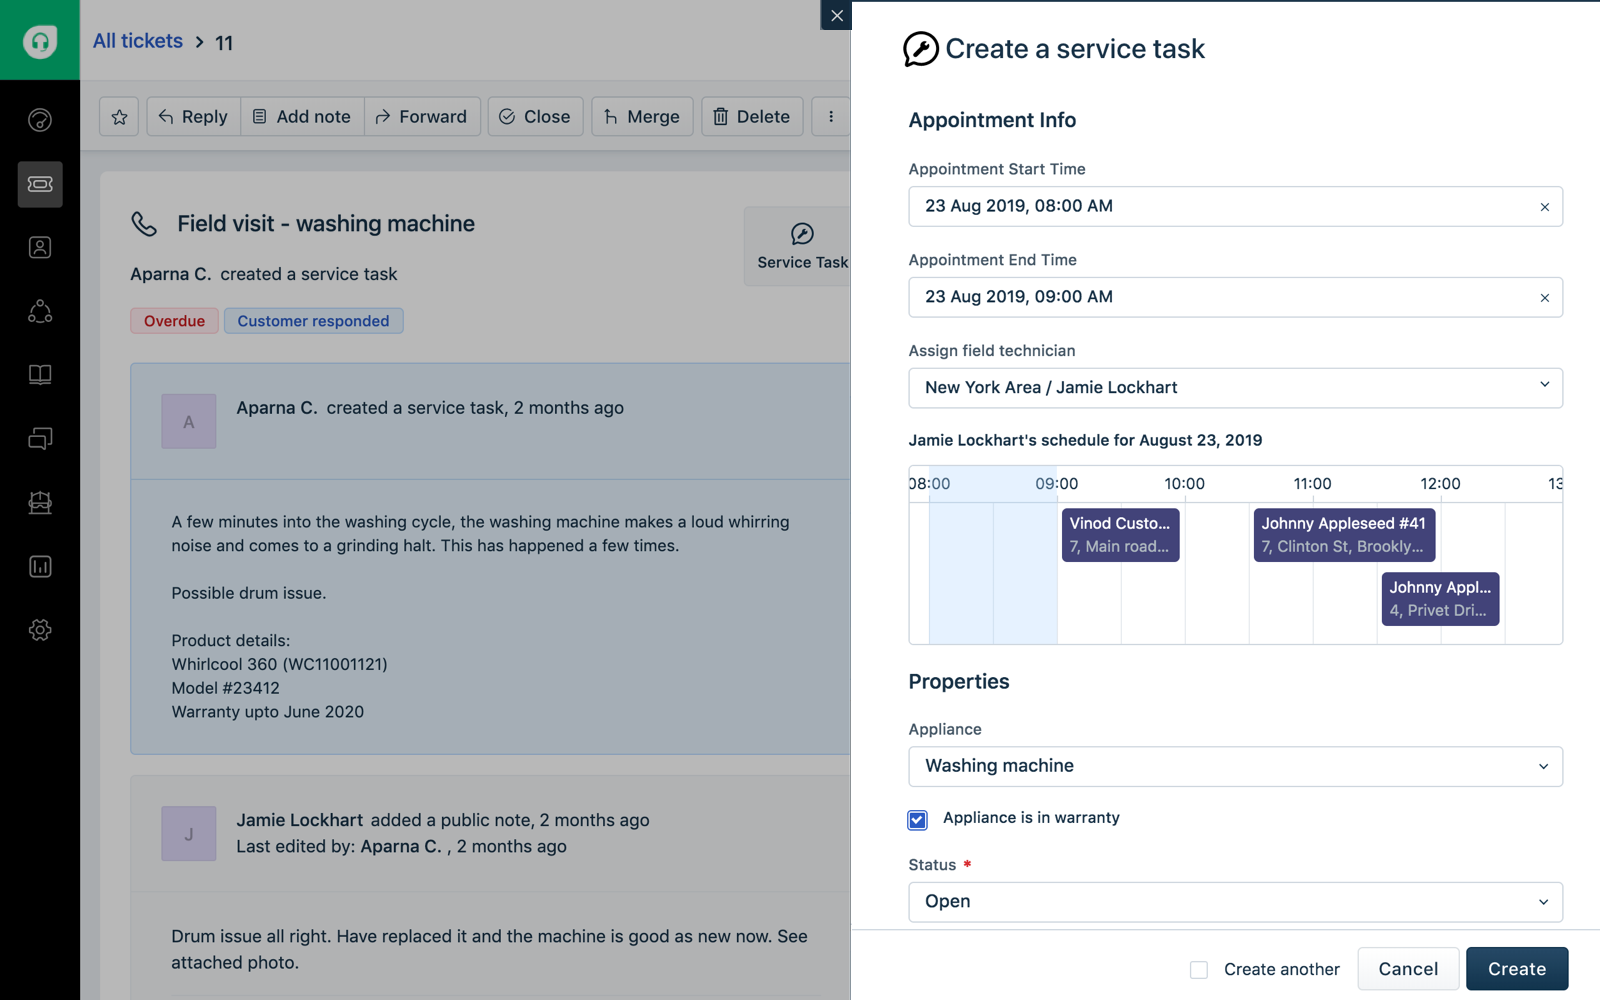
Task: Go back to All tickets
Action: pyautogui.click(x=138, y=41)
